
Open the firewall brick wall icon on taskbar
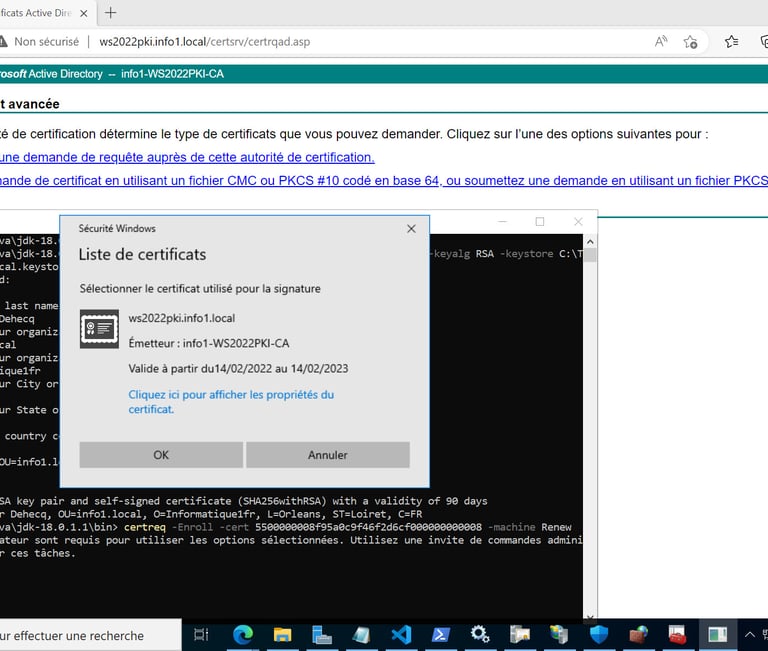[638, 635]
